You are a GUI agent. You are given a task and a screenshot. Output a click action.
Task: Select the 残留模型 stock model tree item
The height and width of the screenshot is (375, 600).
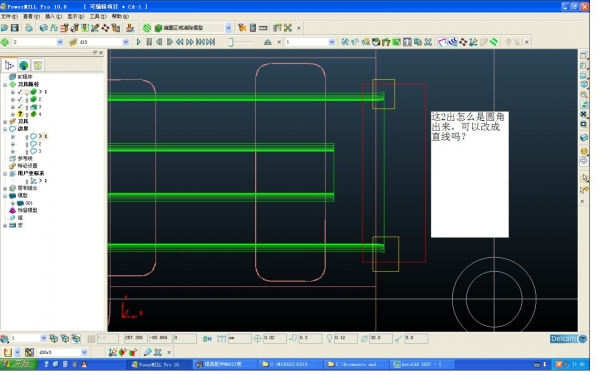[27, 210]
